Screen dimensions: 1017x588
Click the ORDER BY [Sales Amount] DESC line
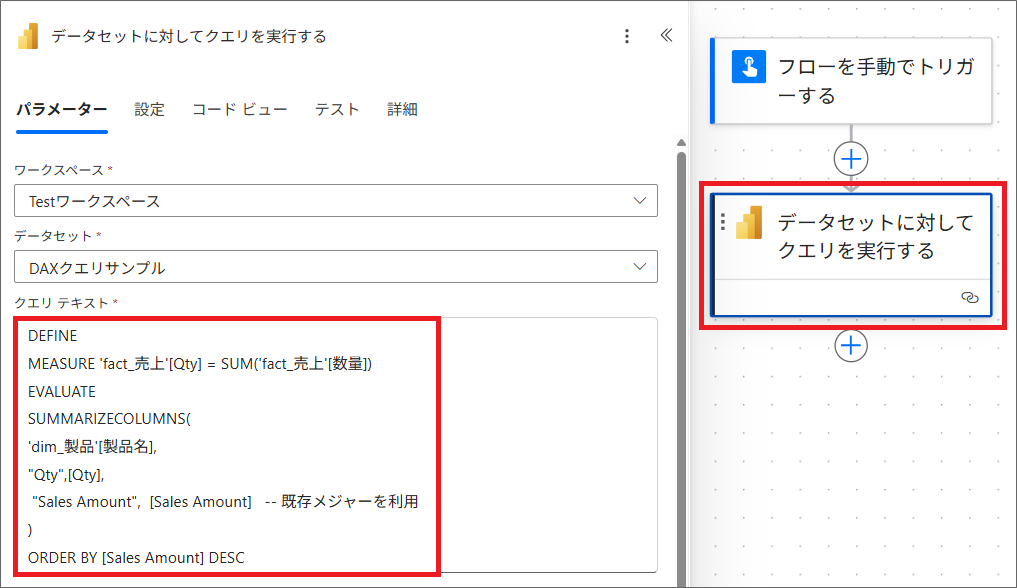coord(136,558)
